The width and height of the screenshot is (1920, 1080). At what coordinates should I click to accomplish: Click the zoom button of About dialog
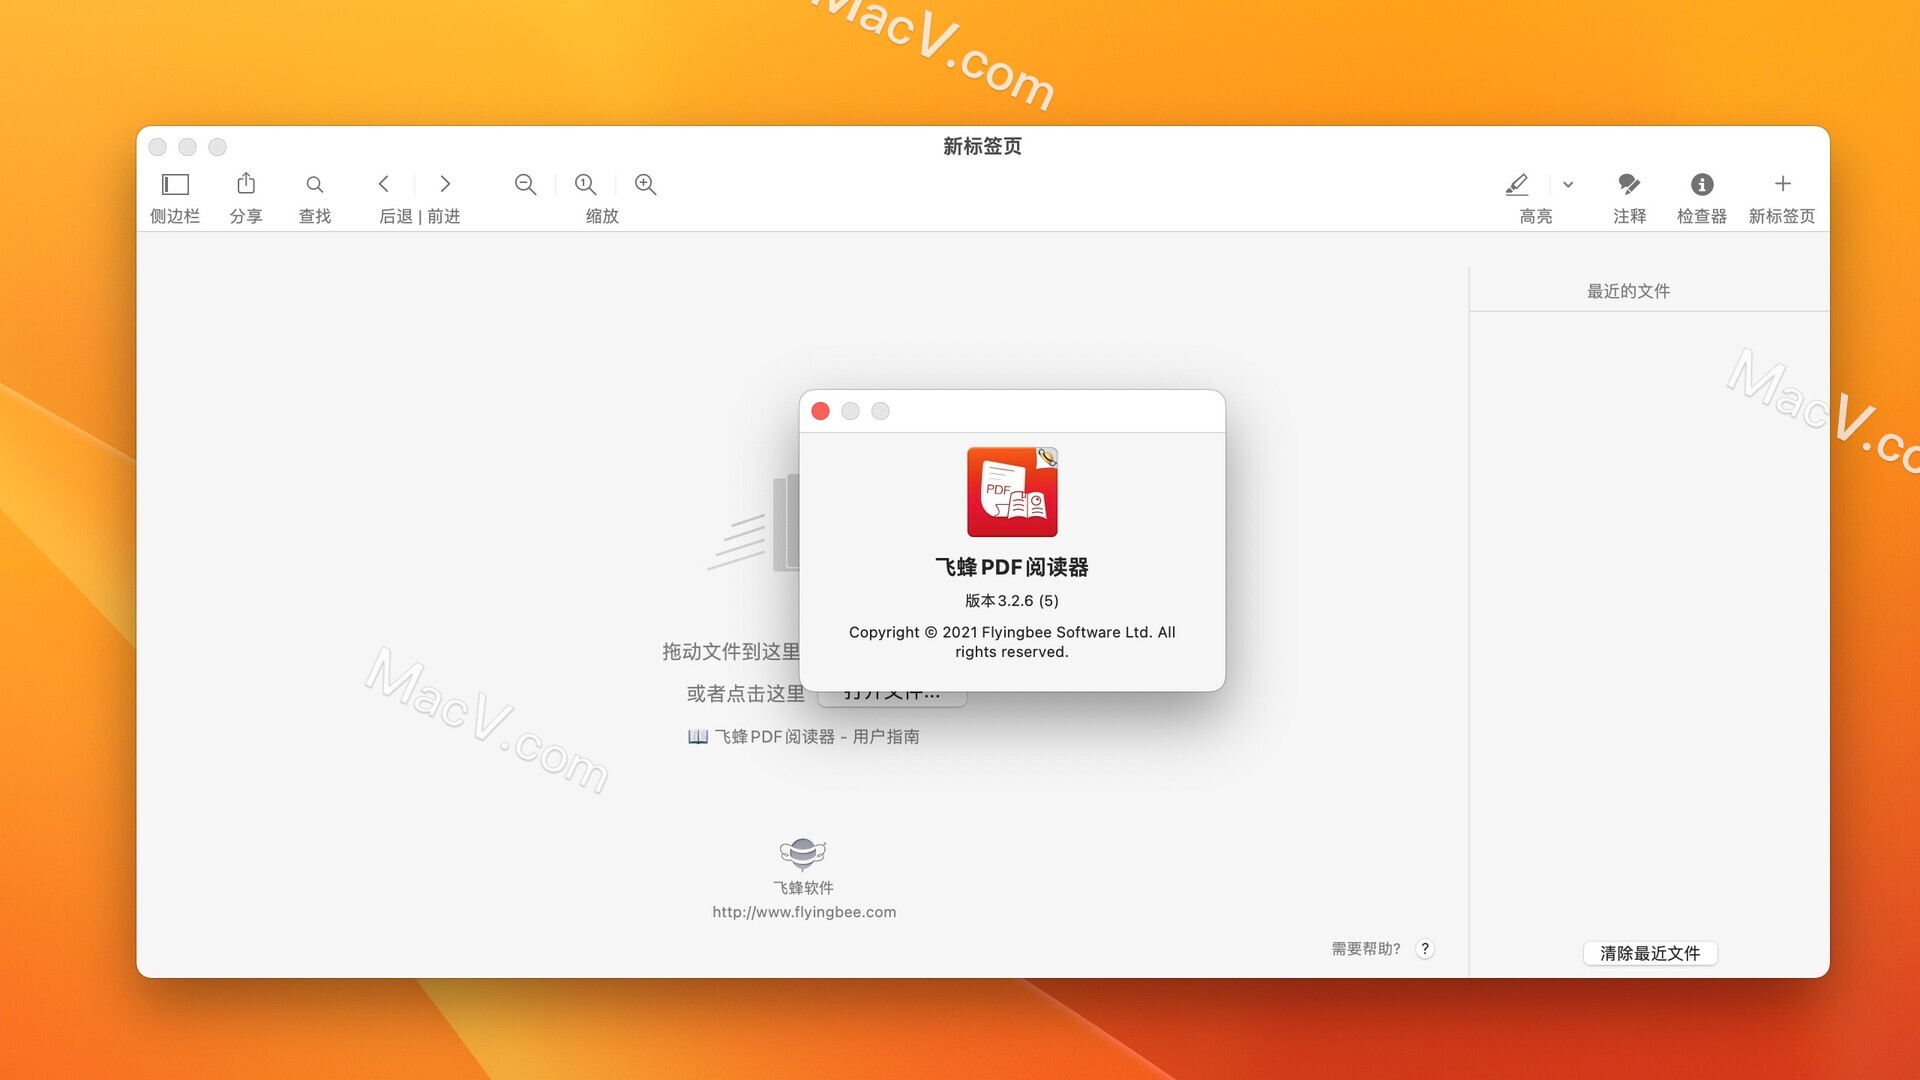click(x=880, y=411)
